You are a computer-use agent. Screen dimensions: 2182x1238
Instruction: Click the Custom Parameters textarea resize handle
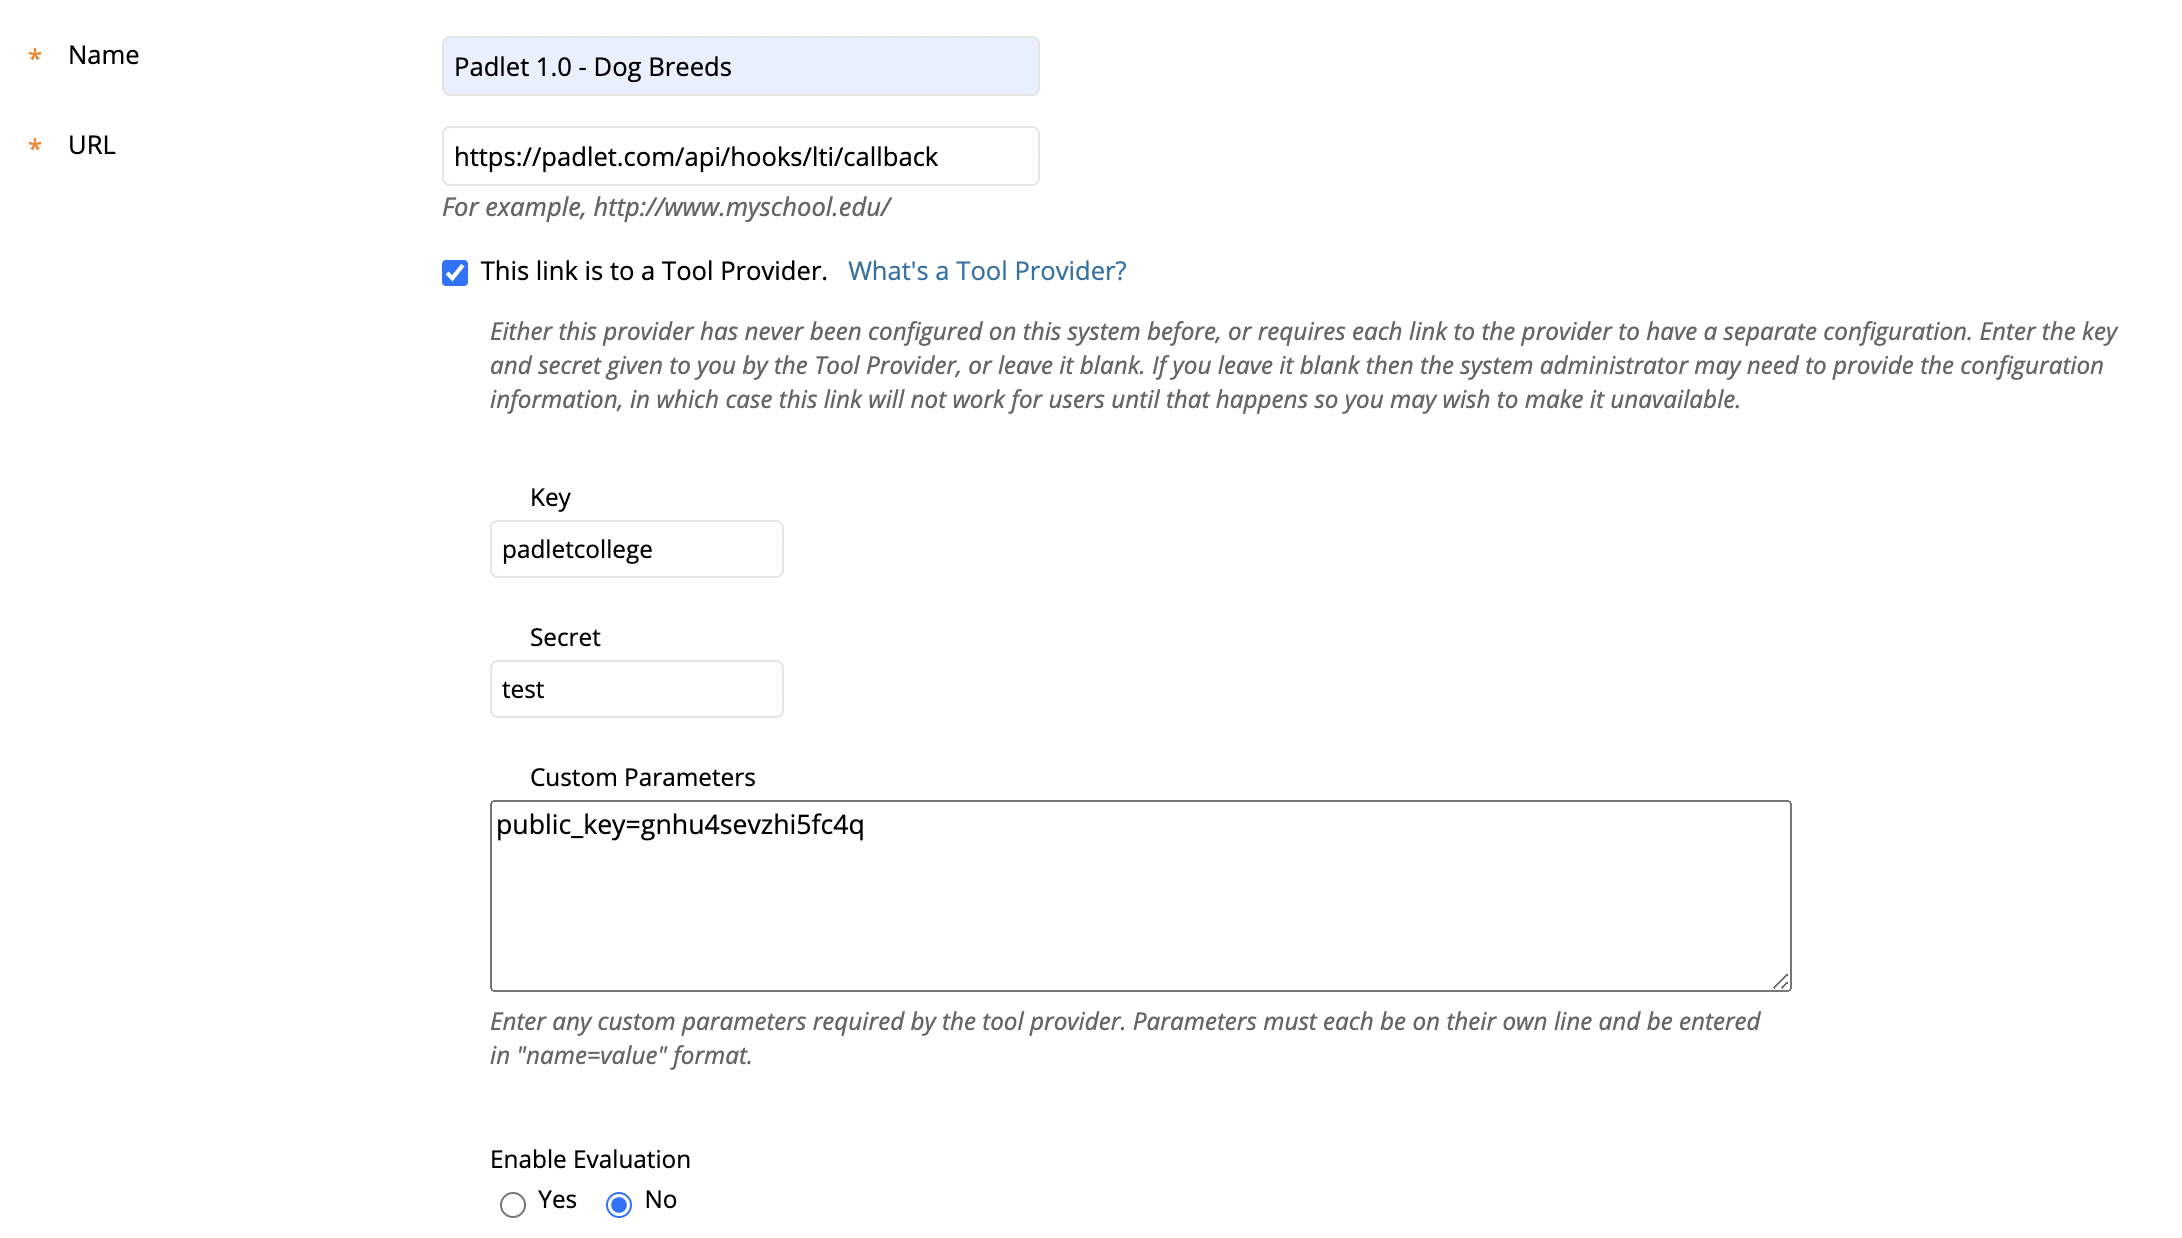[1780, 981]
